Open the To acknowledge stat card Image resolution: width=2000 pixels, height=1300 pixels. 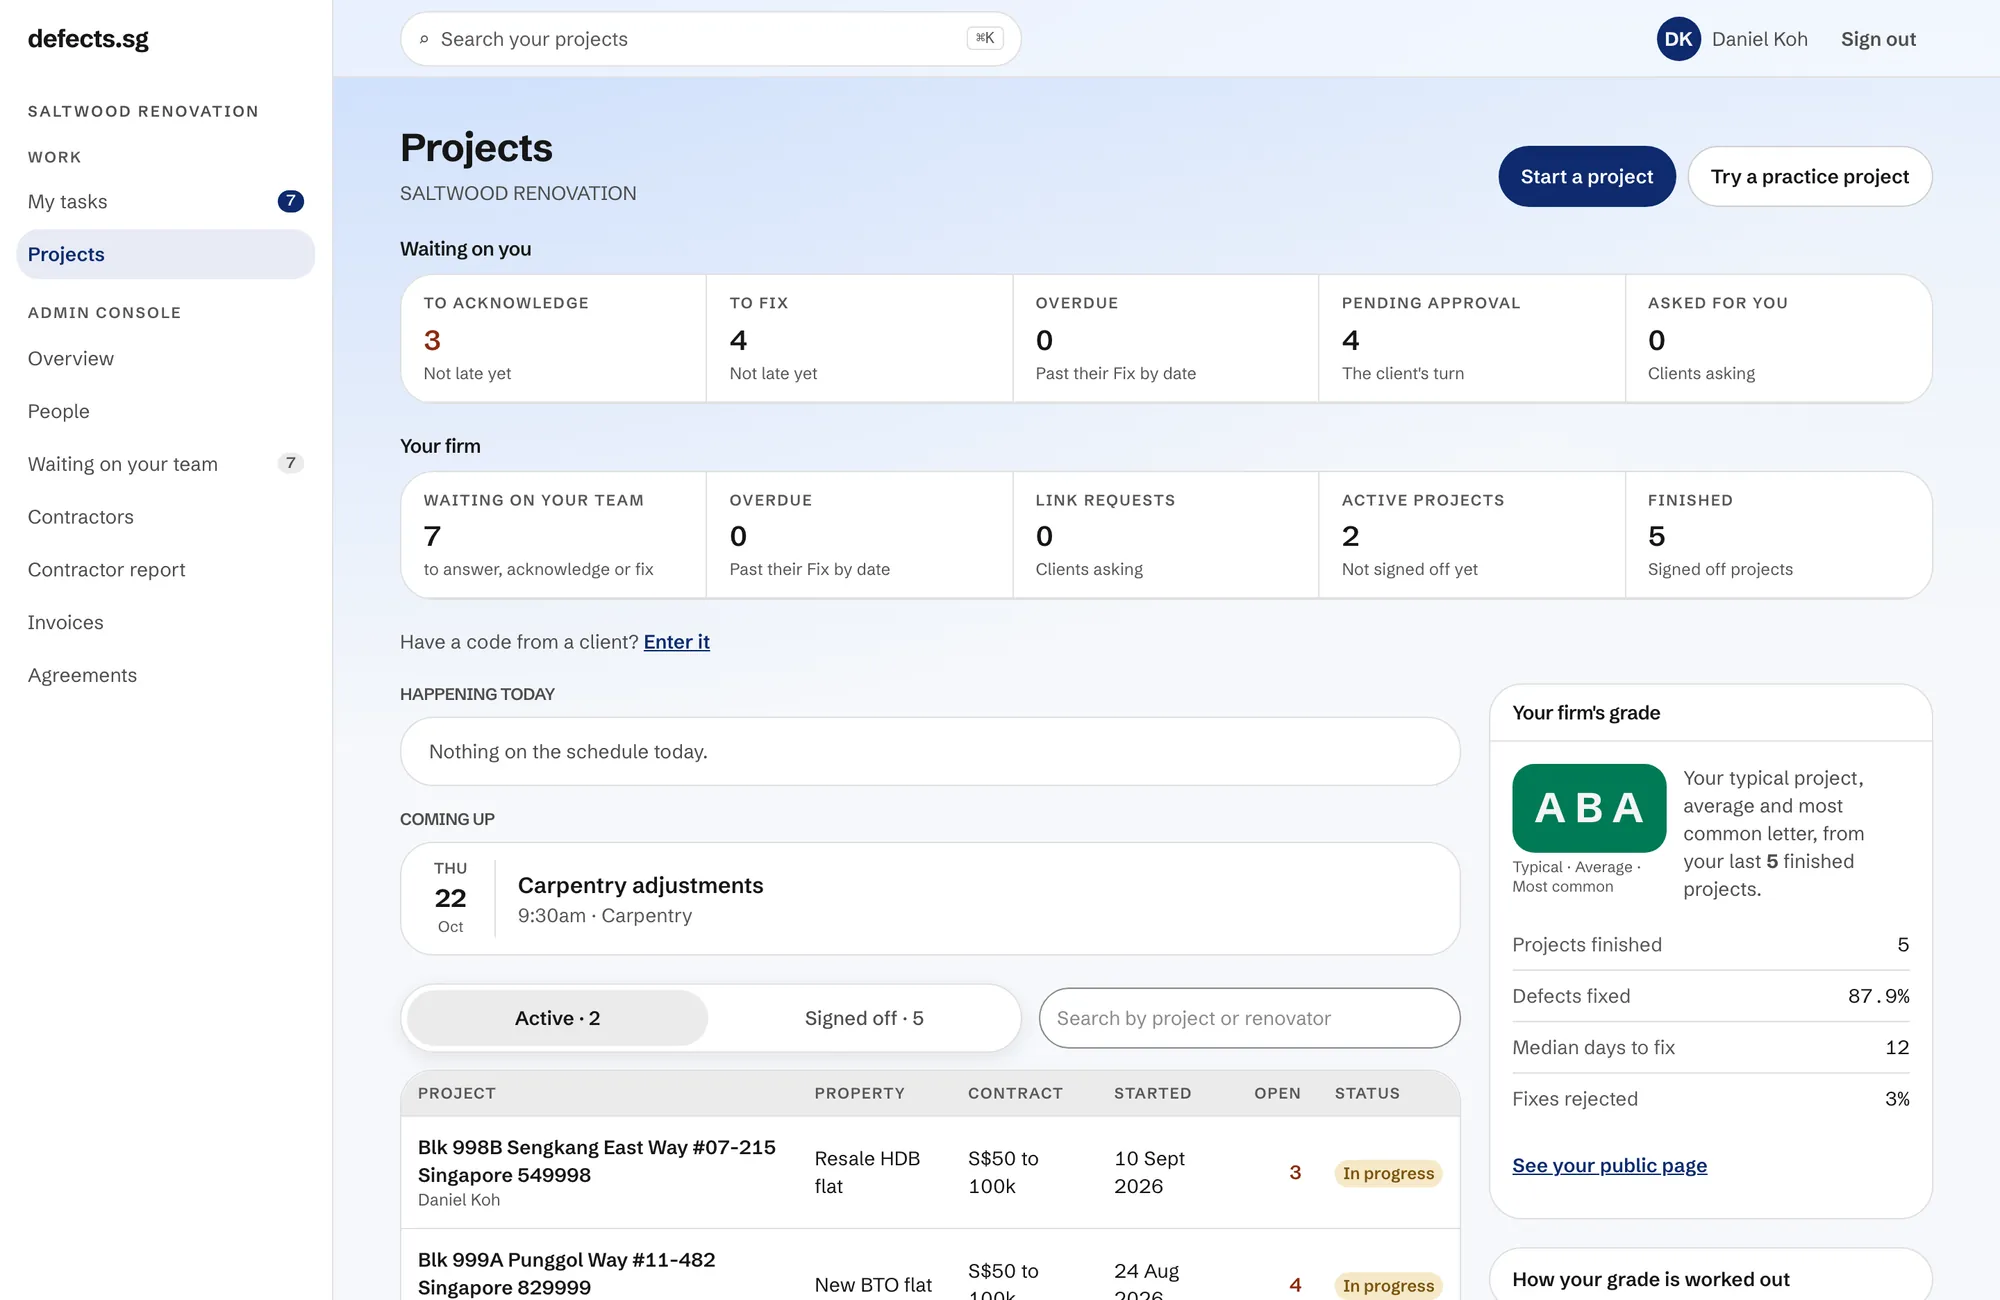click(554, 339)
